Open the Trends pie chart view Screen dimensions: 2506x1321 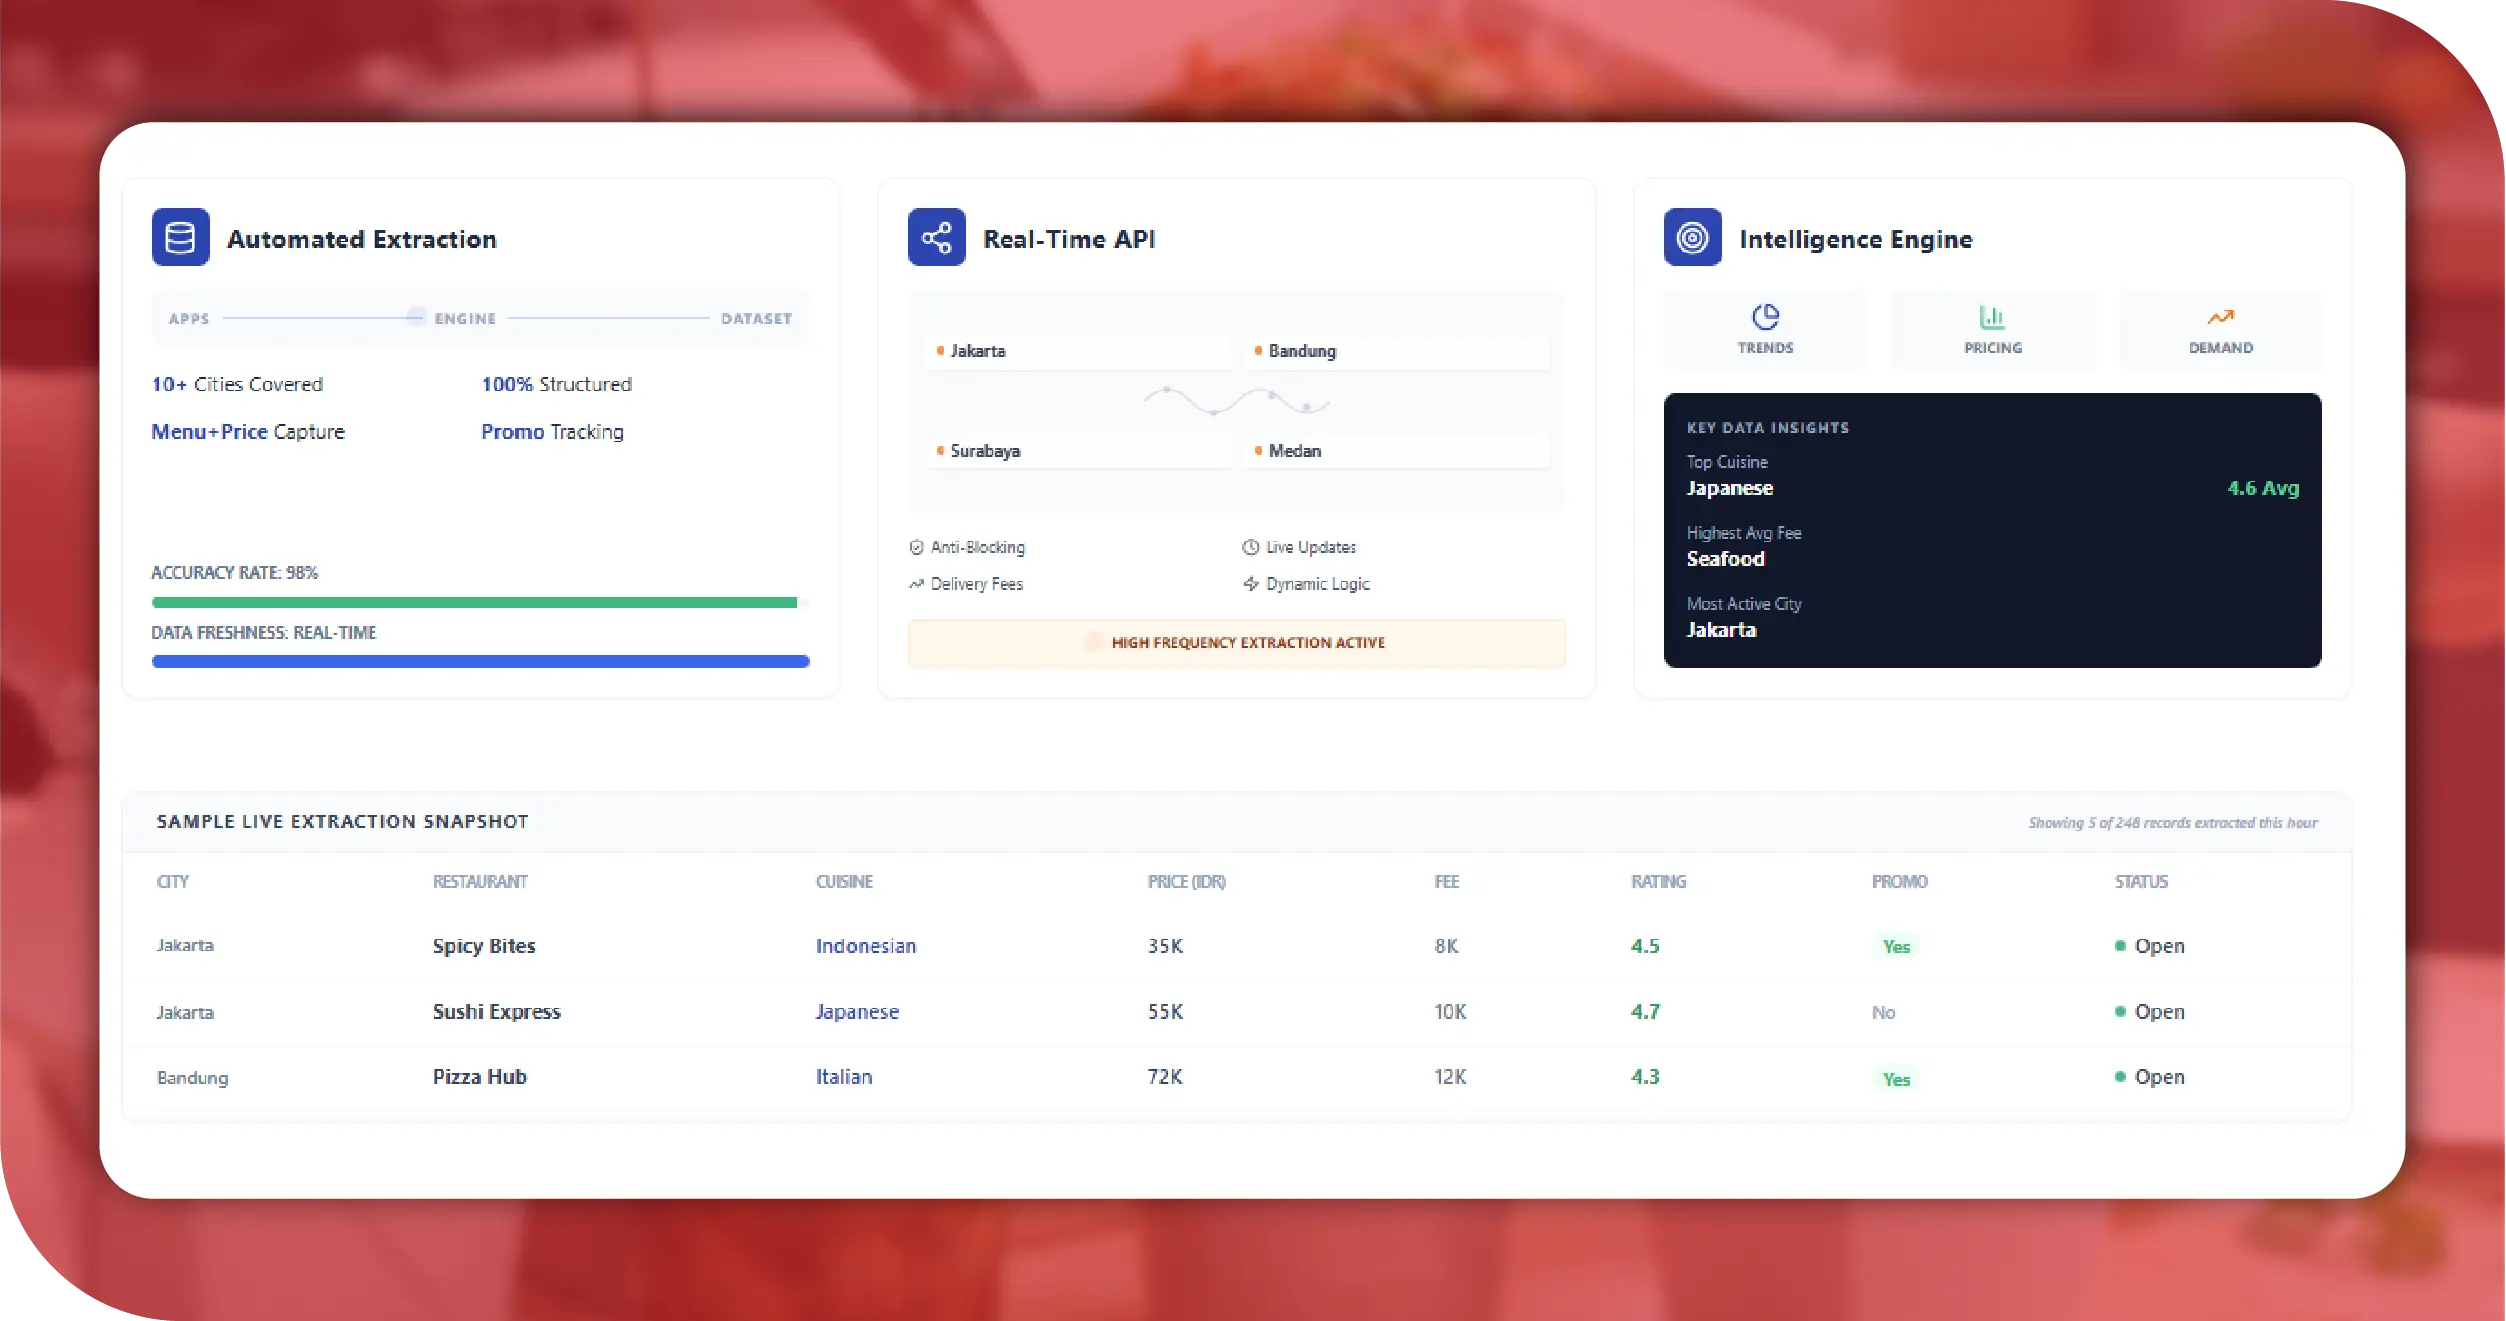[1765, 329]
